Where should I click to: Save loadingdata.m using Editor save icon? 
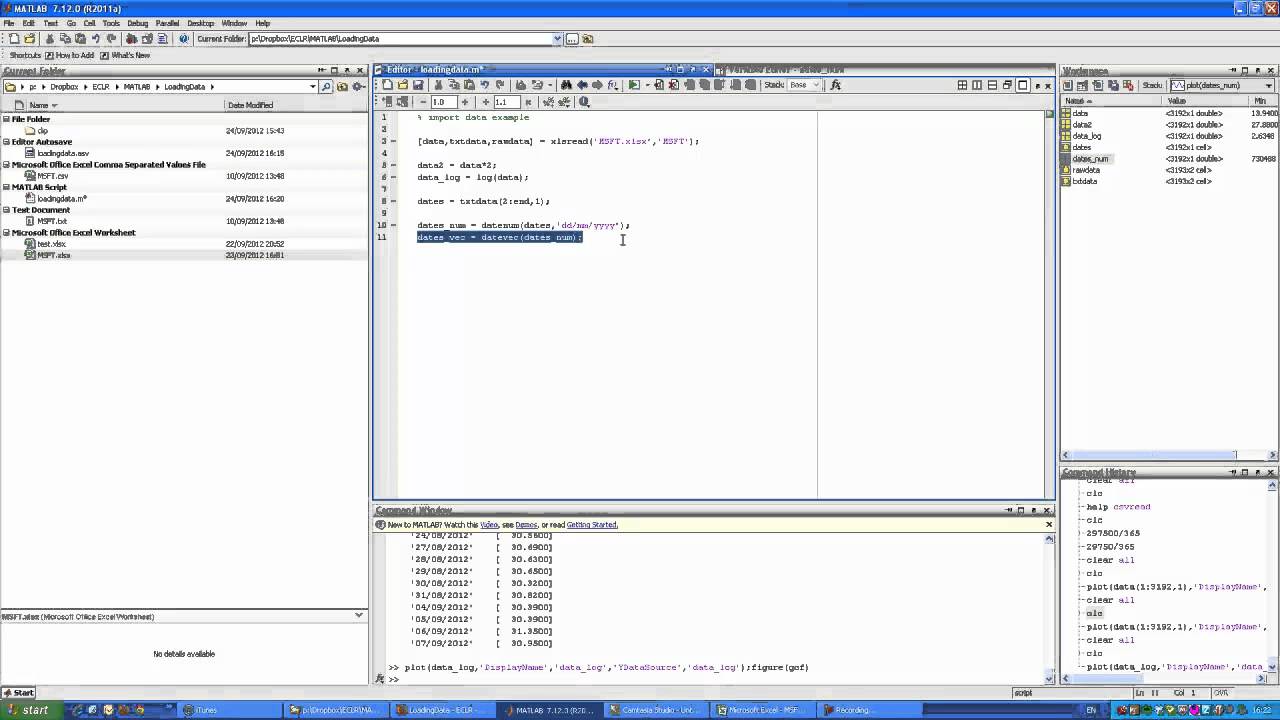coord(418,85)
